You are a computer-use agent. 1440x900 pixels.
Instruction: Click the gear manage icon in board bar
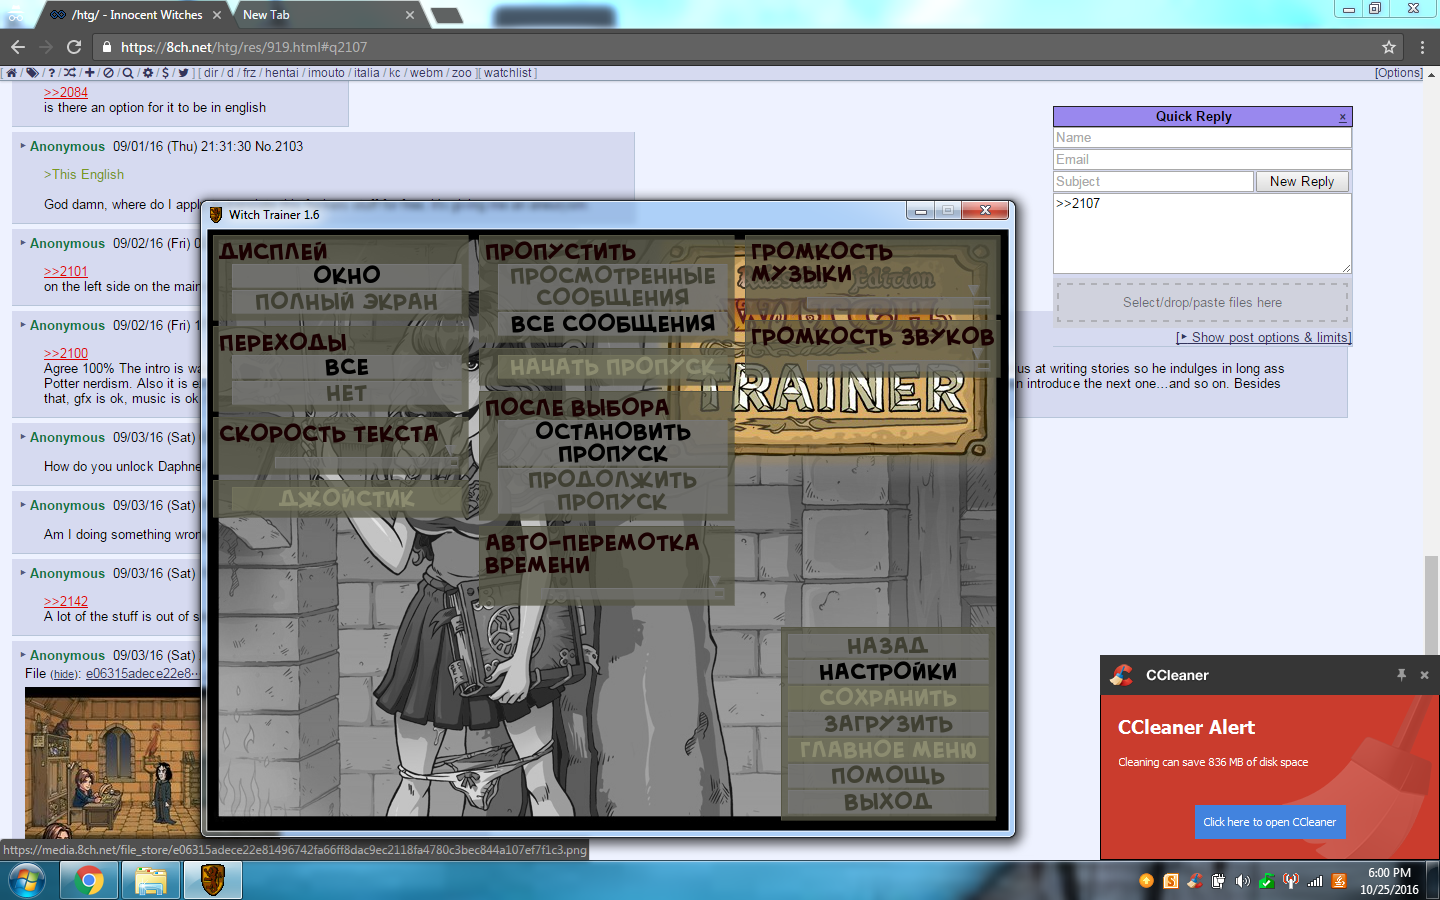tap(148, 73)
